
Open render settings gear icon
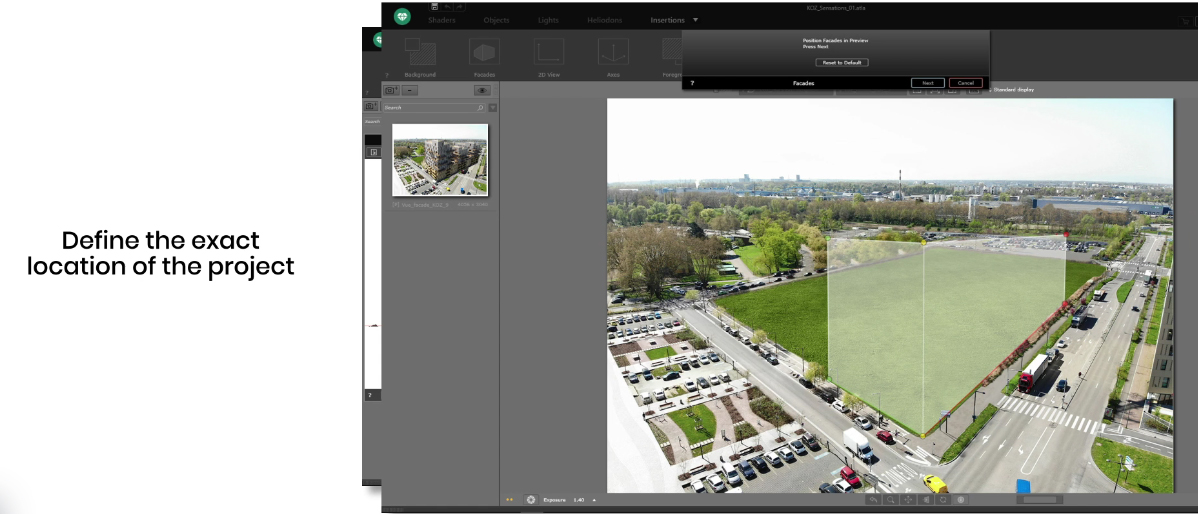pyautogui.click(x=531, y=499)
